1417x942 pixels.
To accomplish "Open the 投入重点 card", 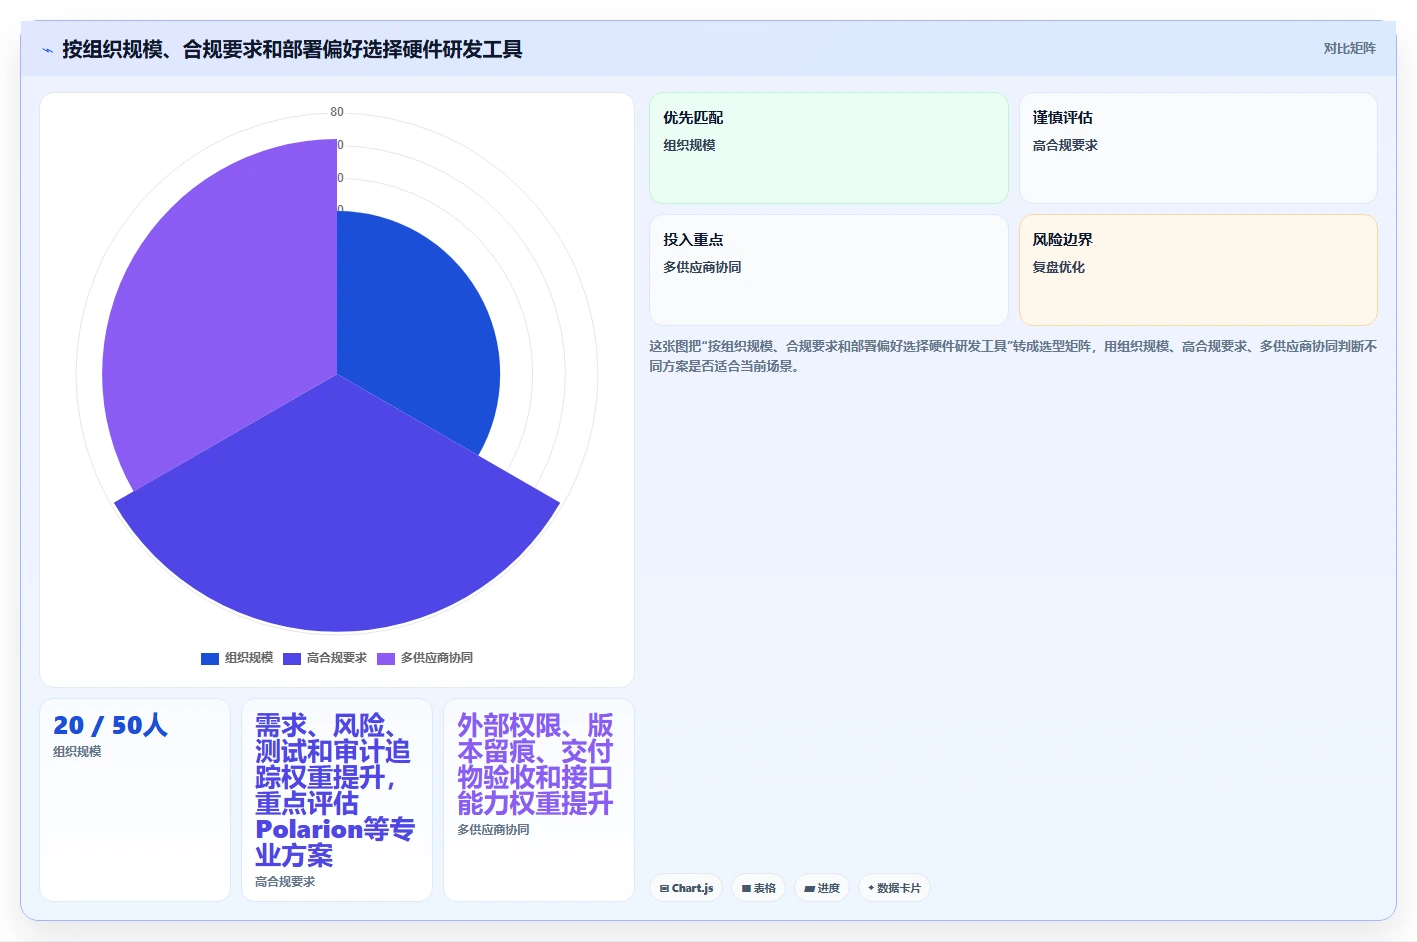I will (829, 270).
